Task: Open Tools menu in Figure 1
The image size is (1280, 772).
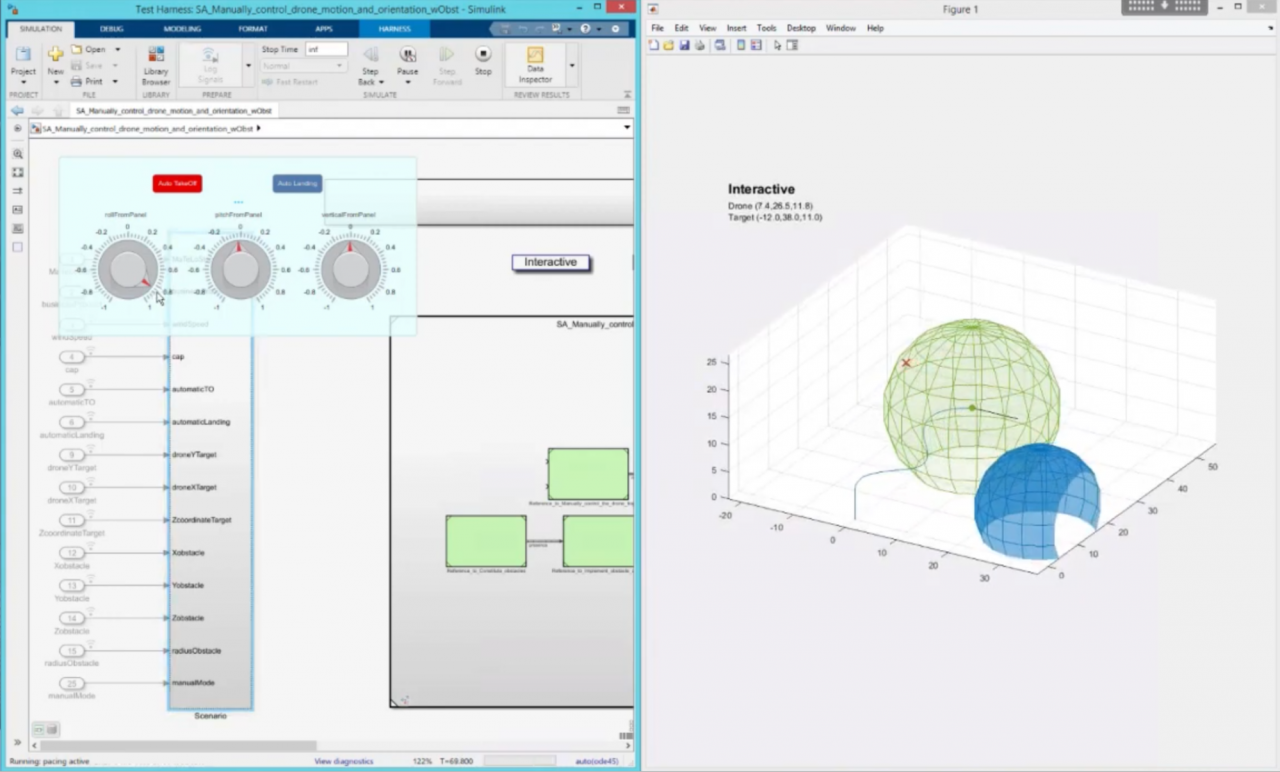Action: [x=766, y=28]
